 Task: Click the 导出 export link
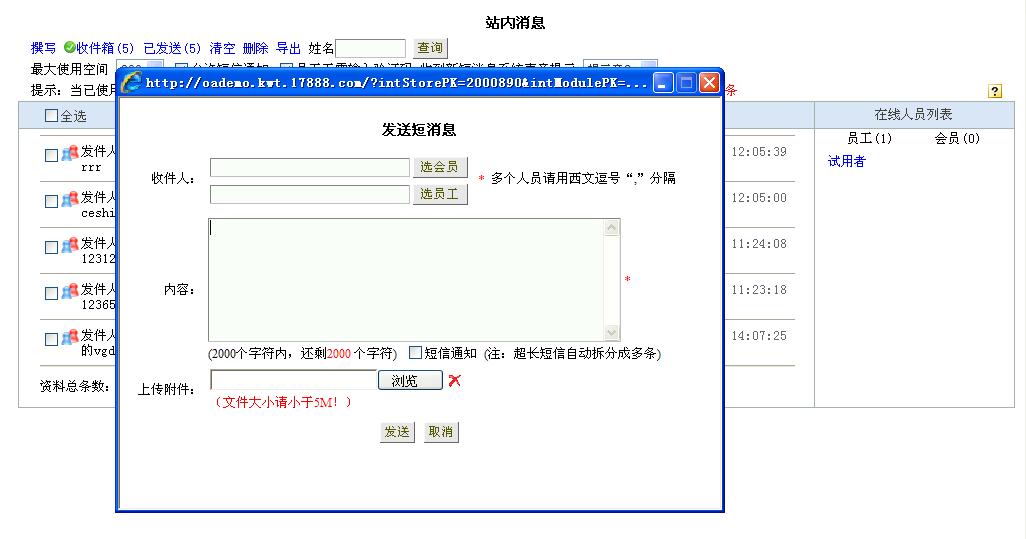(288, 48)
